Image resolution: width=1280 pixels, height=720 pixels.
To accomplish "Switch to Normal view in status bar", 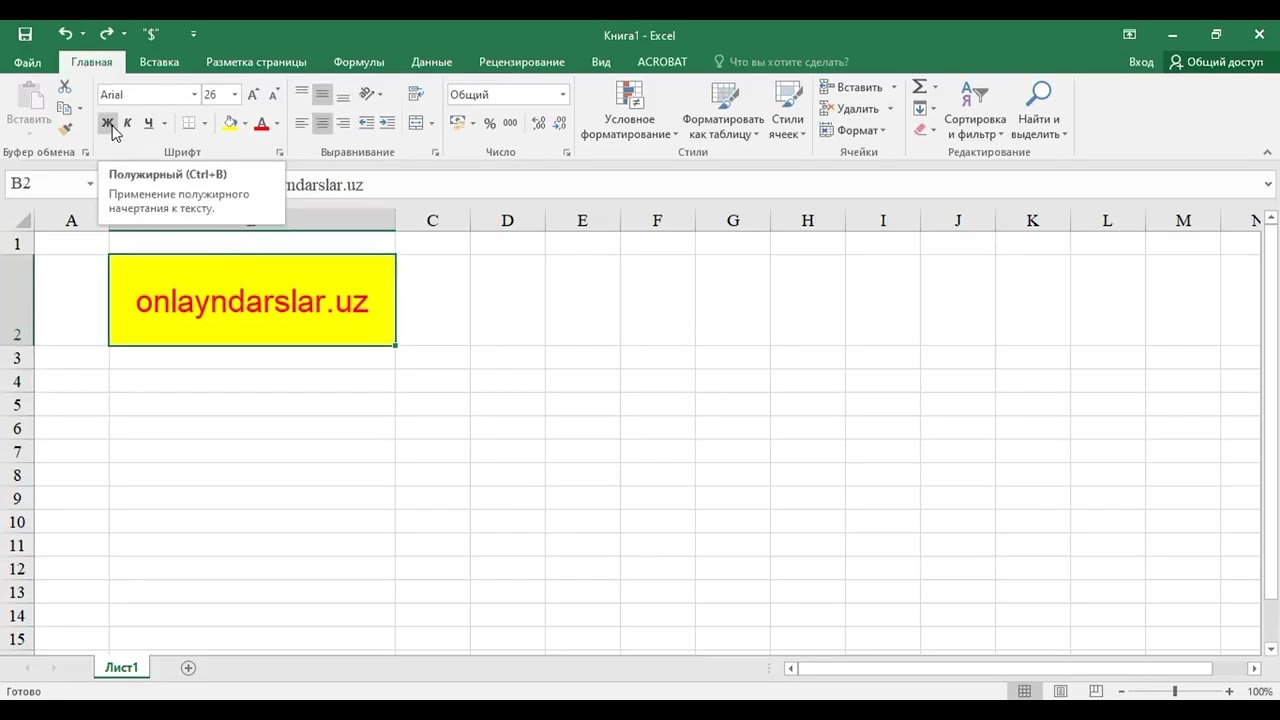I will [x=1025, y=692].
